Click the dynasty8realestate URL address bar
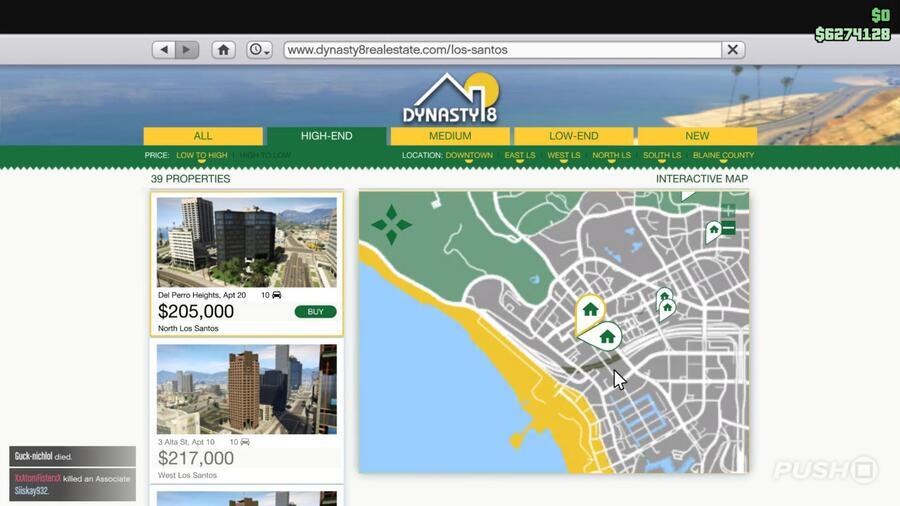Viewport: 900px width, 506px height. [x=503, y=50]
